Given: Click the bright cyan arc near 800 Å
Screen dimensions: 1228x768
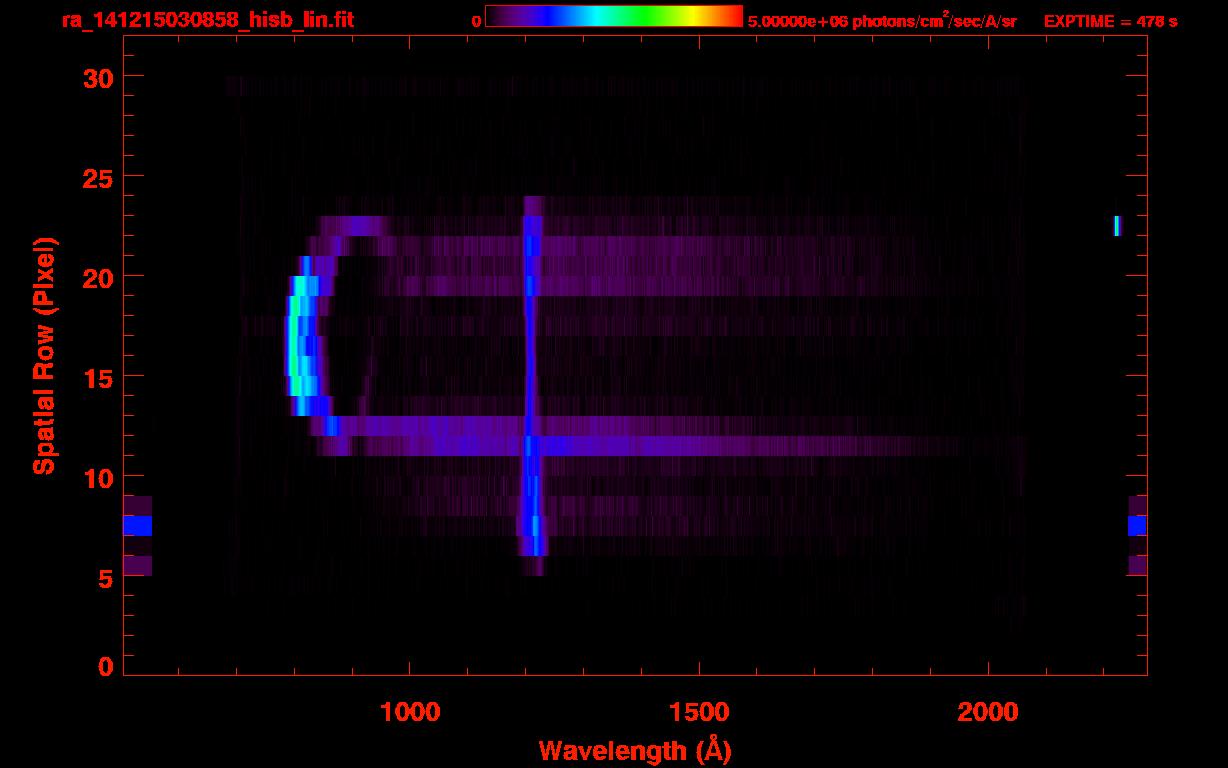Looking at the screenshot, I should click(301, 345).
